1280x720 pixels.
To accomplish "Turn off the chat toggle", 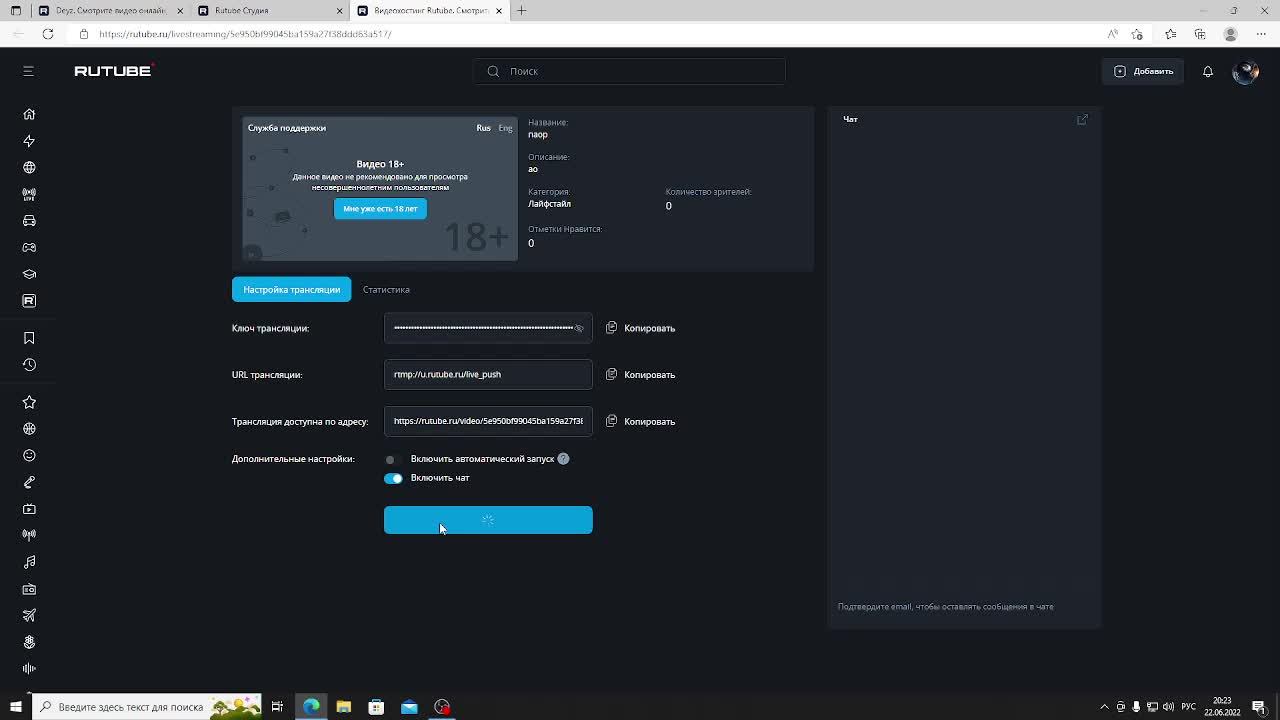I will [x=393, y=478].
